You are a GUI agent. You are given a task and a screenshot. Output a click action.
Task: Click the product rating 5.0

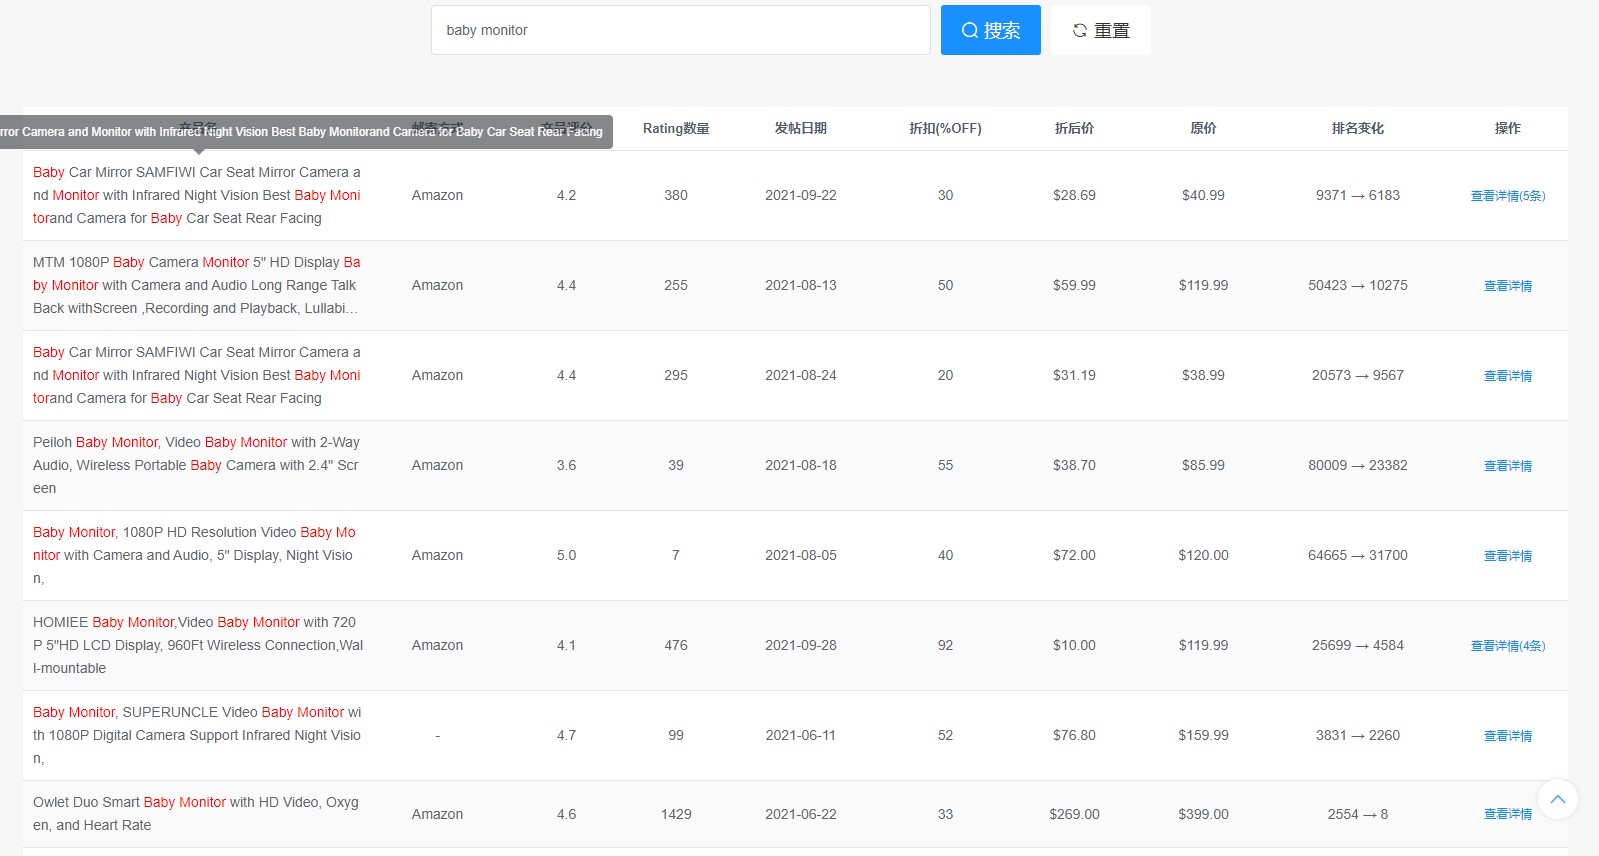coord(566,555)
